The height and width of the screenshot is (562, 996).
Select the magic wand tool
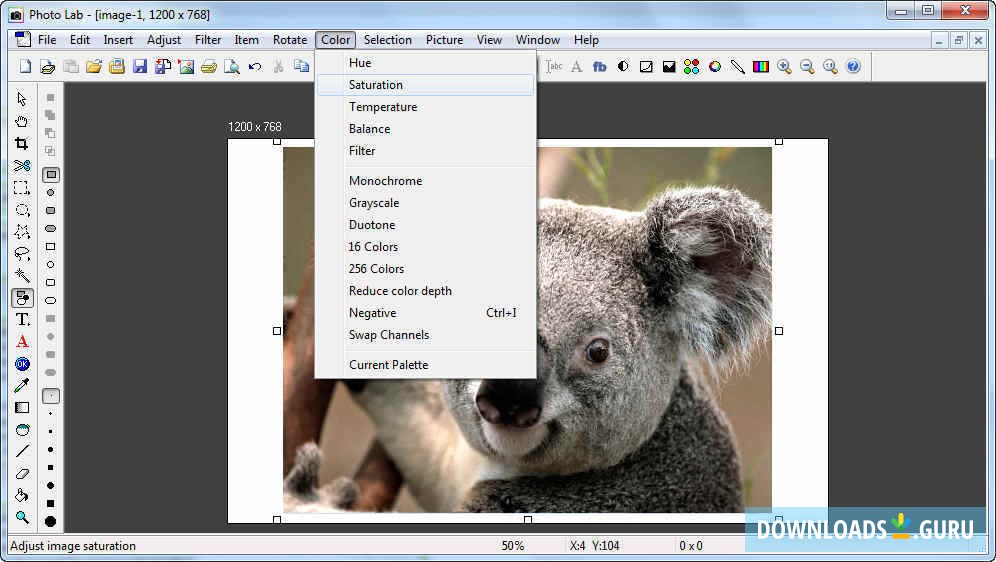coord(22,276)
